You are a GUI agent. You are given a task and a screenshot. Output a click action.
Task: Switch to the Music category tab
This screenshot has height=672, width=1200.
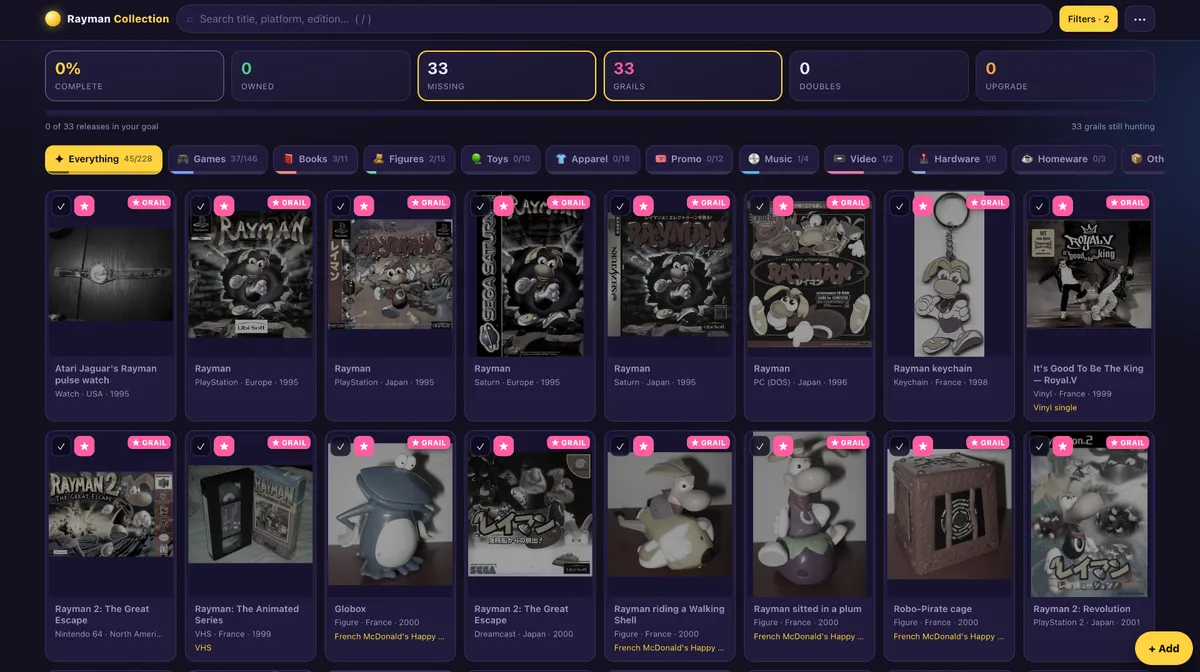[x=779, y=159]
